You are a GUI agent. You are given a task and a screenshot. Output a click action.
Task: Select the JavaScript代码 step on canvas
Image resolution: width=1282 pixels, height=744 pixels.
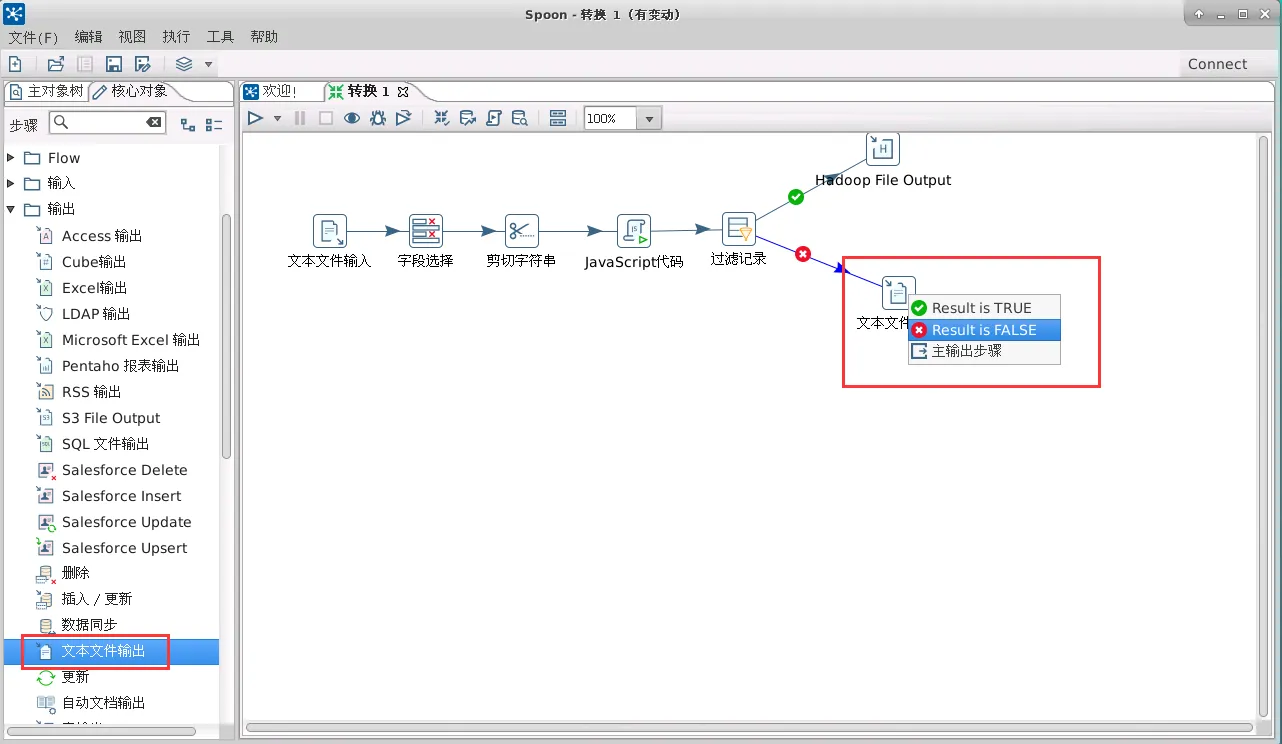[x=633, y=231]
